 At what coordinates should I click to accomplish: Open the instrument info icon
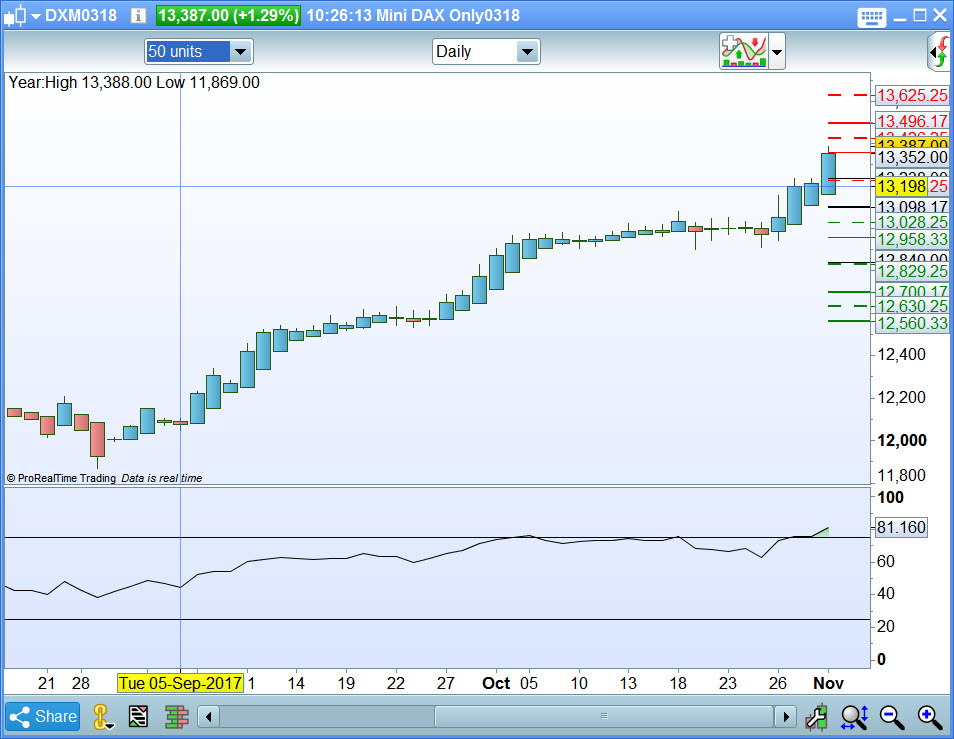coord(138,16)
